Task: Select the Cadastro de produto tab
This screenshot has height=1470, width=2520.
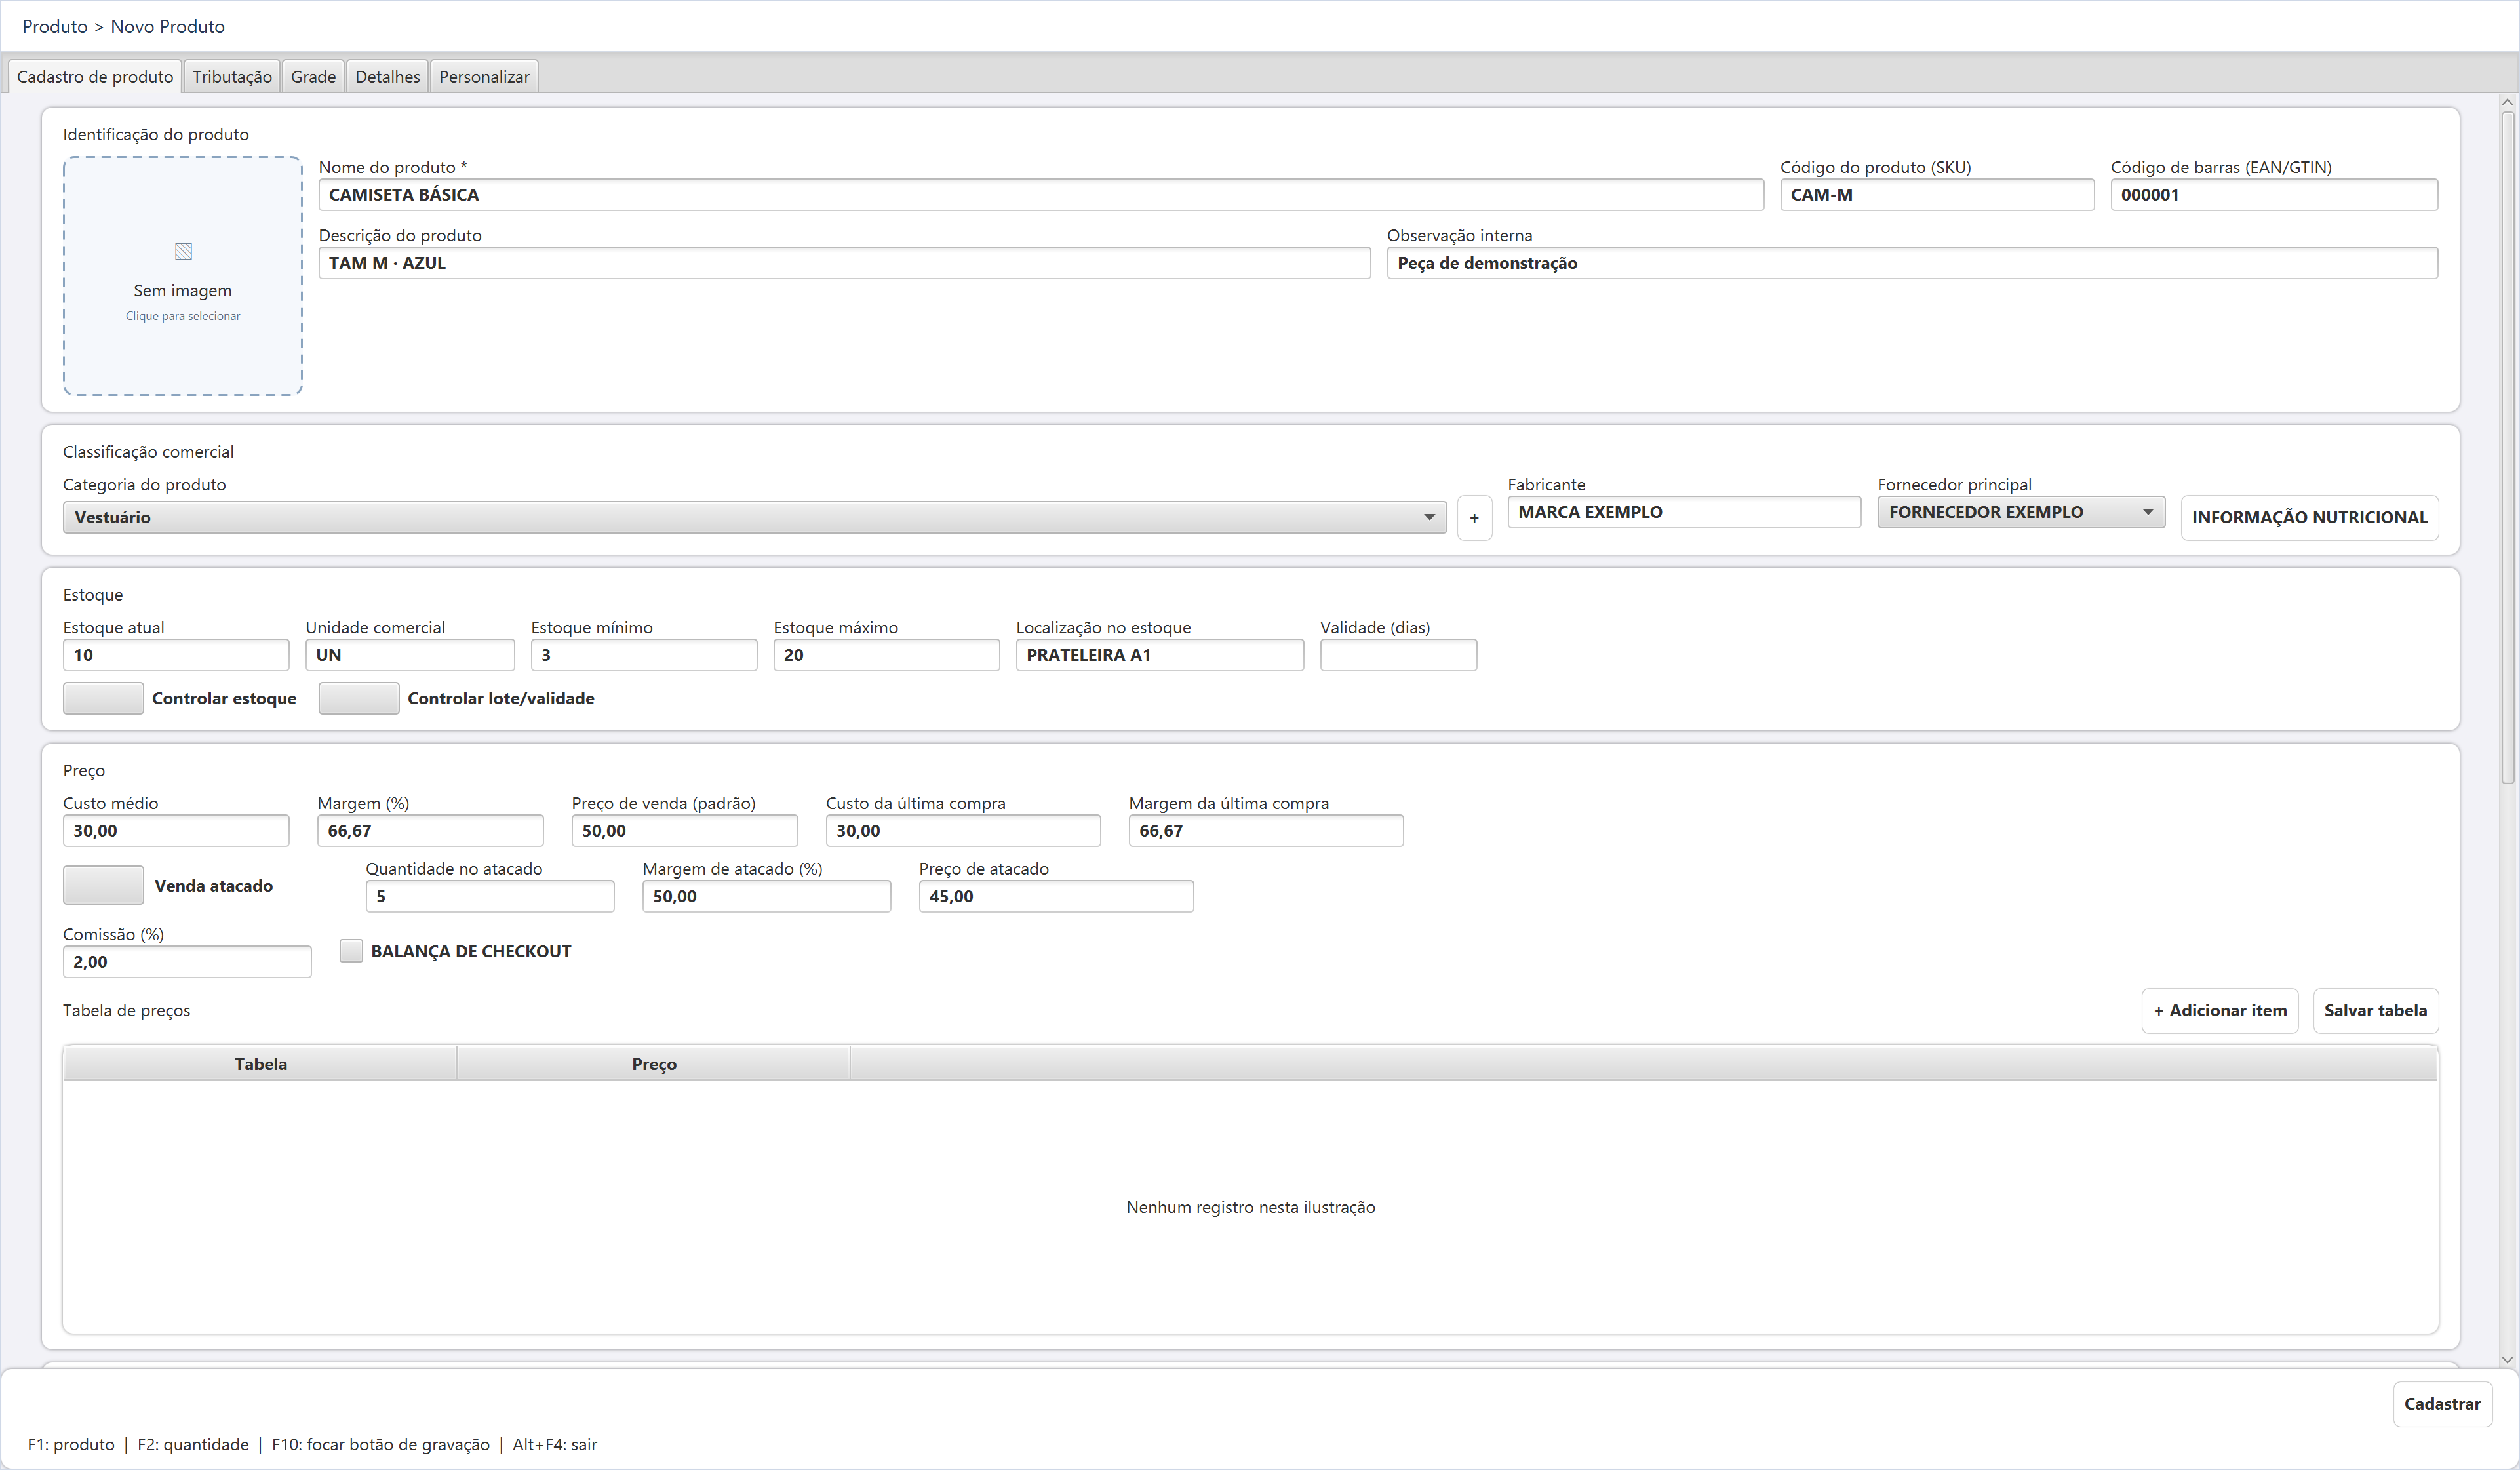Action: pos(95,77)
